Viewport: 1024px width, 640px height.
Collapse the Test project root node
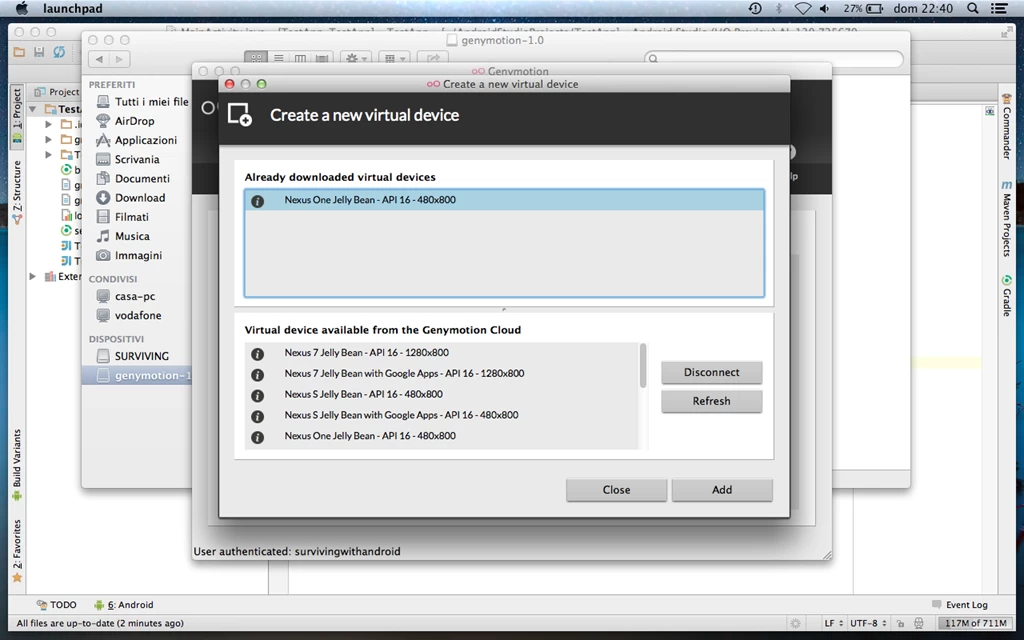click(x=33, y=109)
